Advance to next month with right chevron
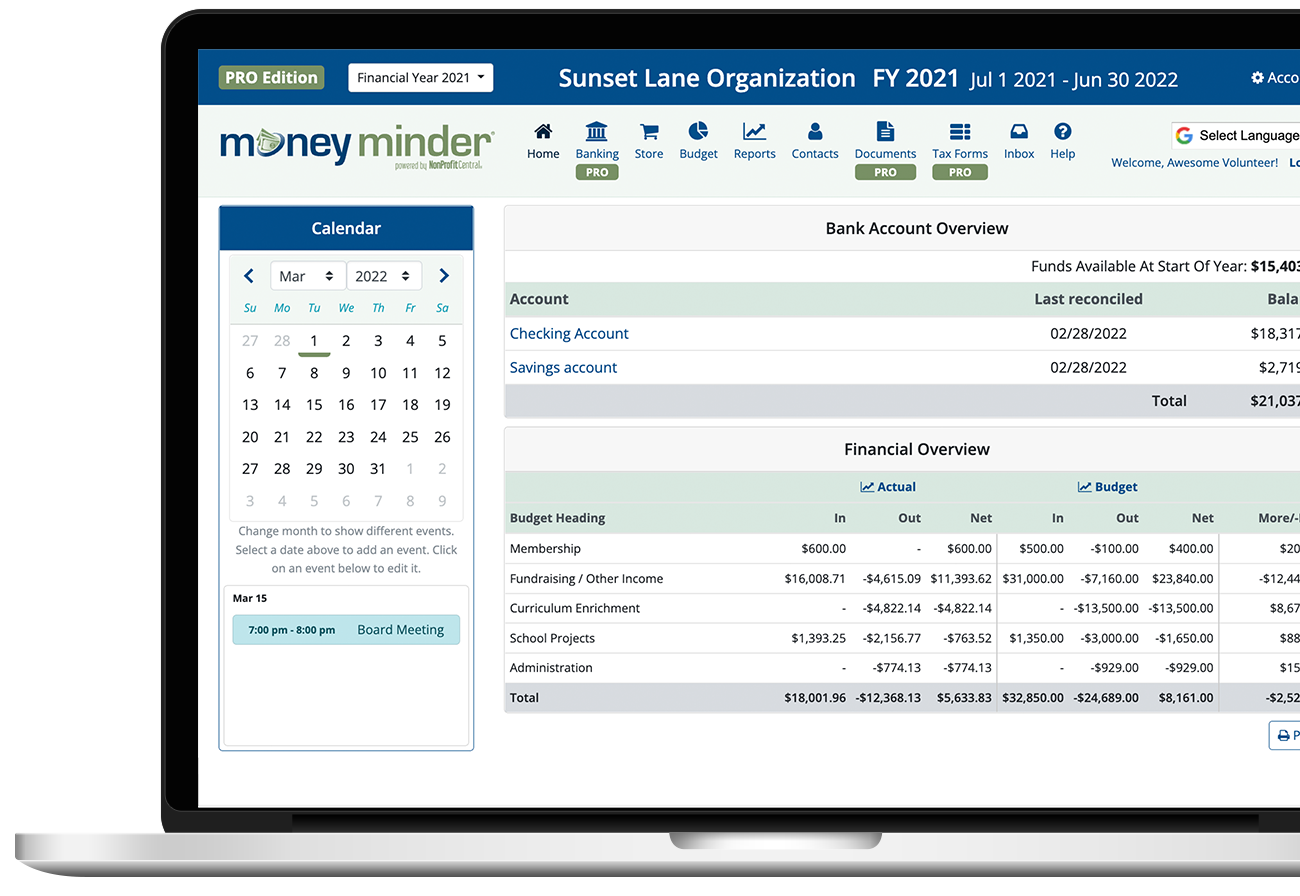 [x=444, y=275]
